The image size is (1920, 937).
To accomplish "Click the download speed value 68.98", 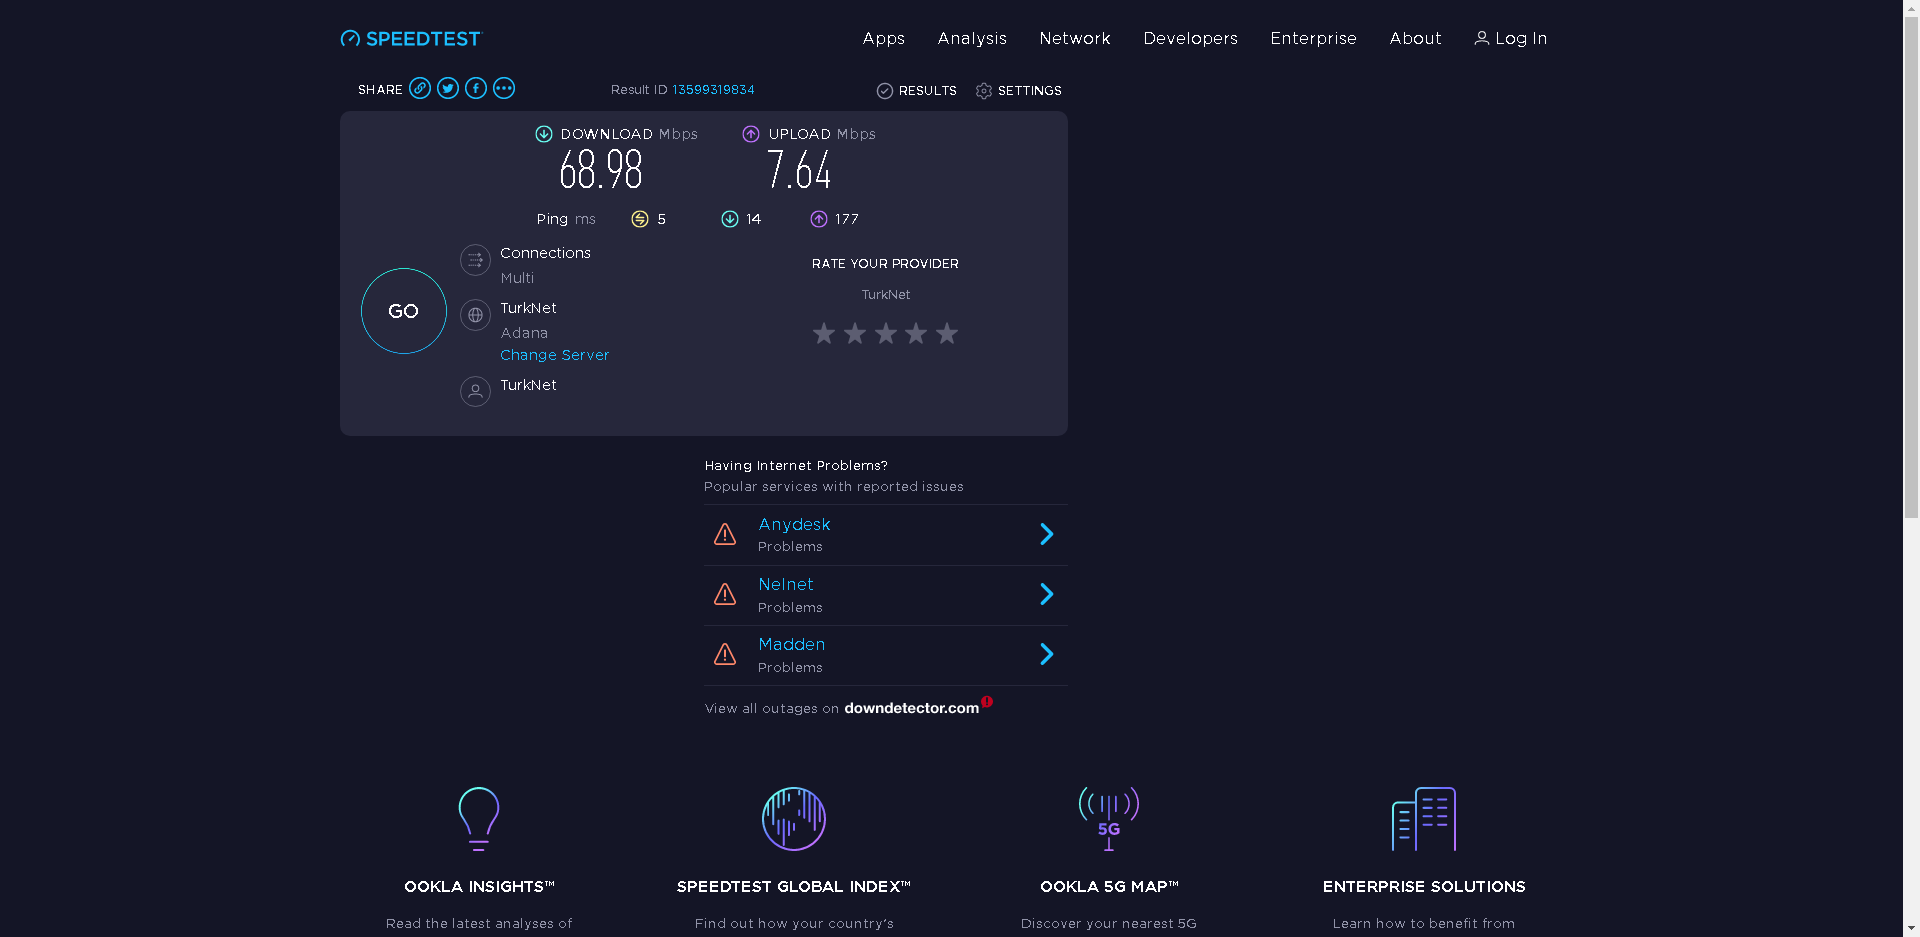I will coord(601,170).
